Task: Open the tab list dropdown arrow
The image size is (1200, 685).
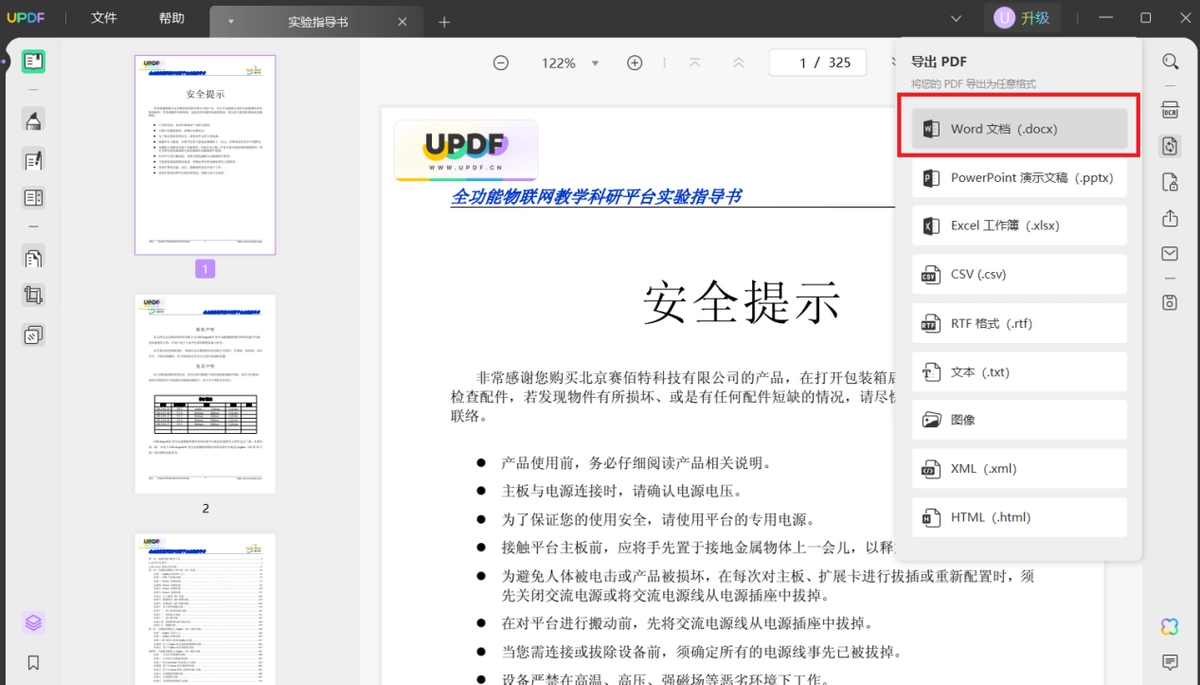Action: coord(231,21)
